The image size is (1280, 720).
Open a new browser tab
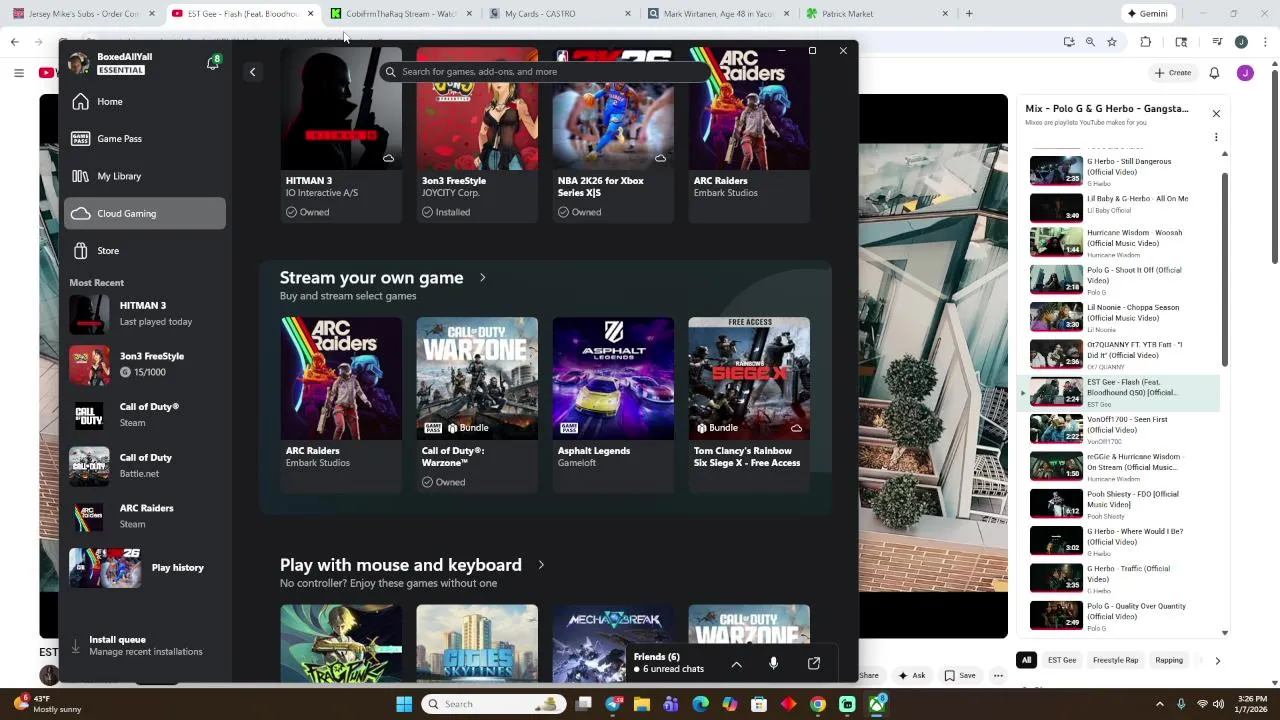tap(969, 14)
